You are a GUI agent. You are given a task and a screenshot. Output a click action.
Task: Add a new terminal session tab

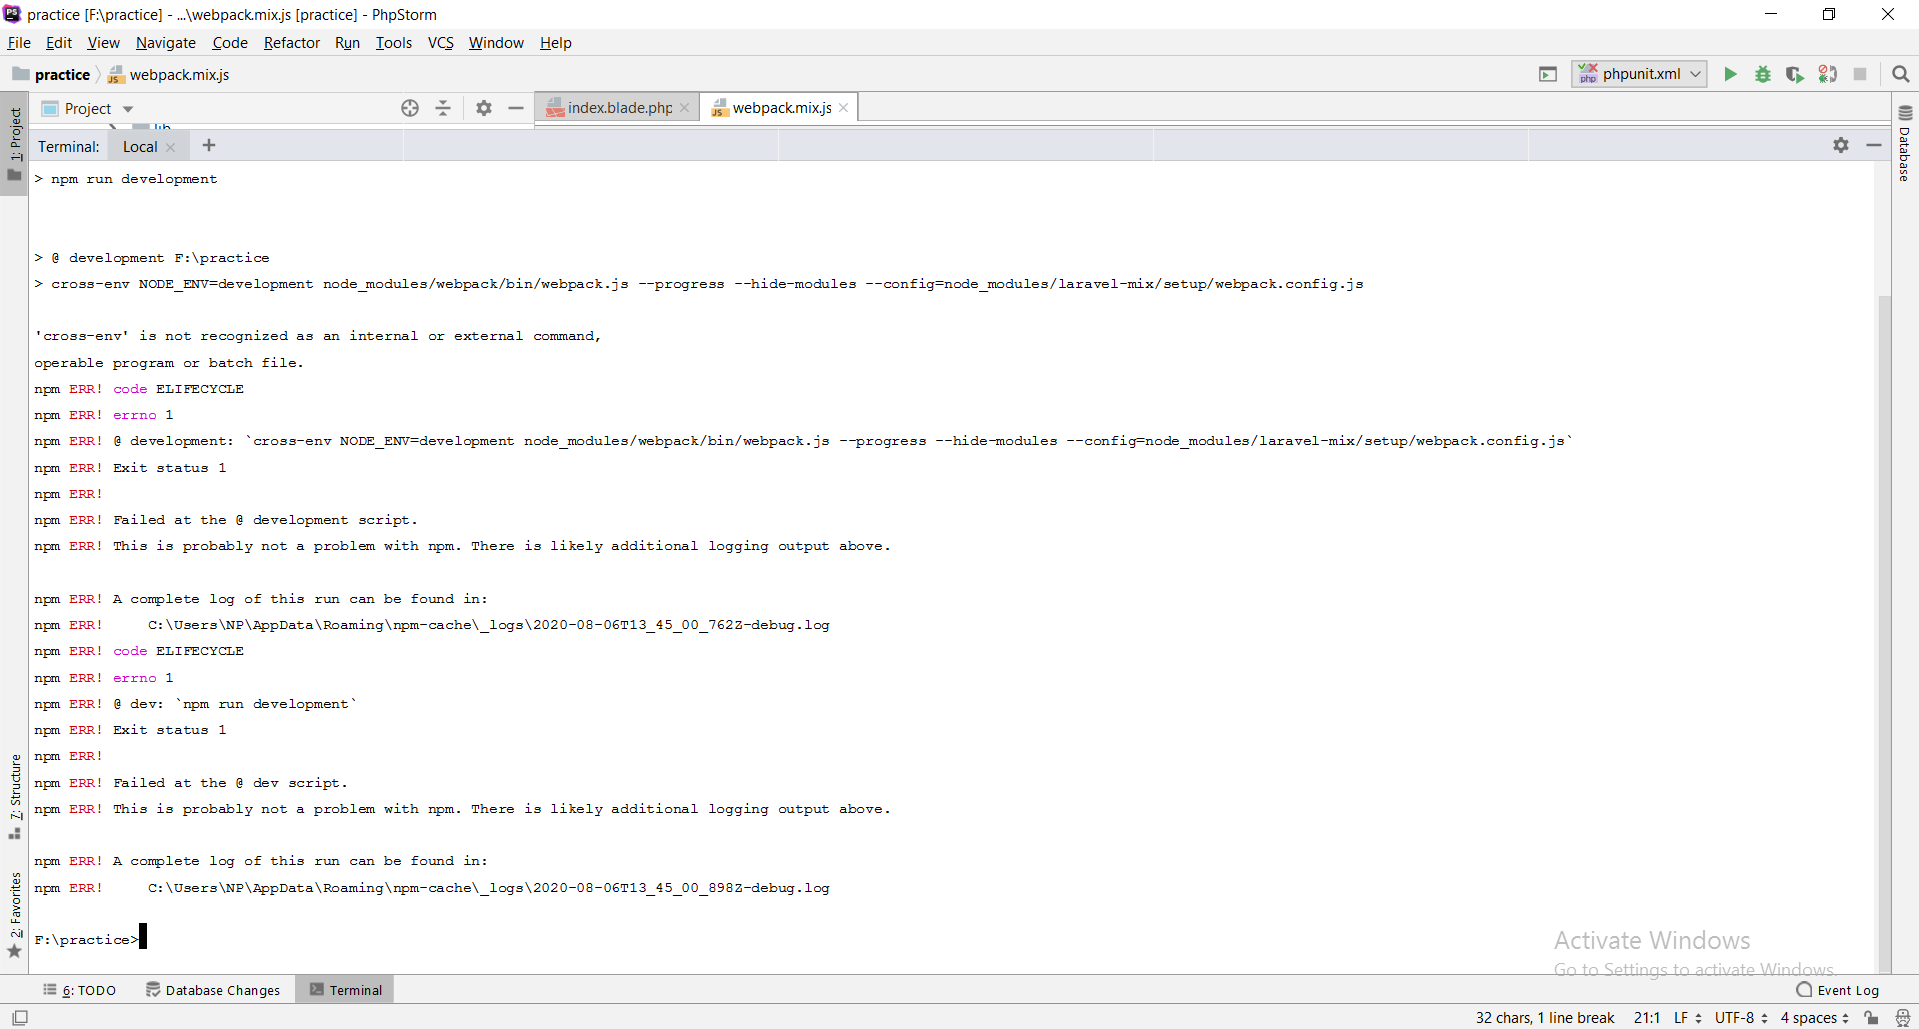pyautogui.click(x=209, y=145)
